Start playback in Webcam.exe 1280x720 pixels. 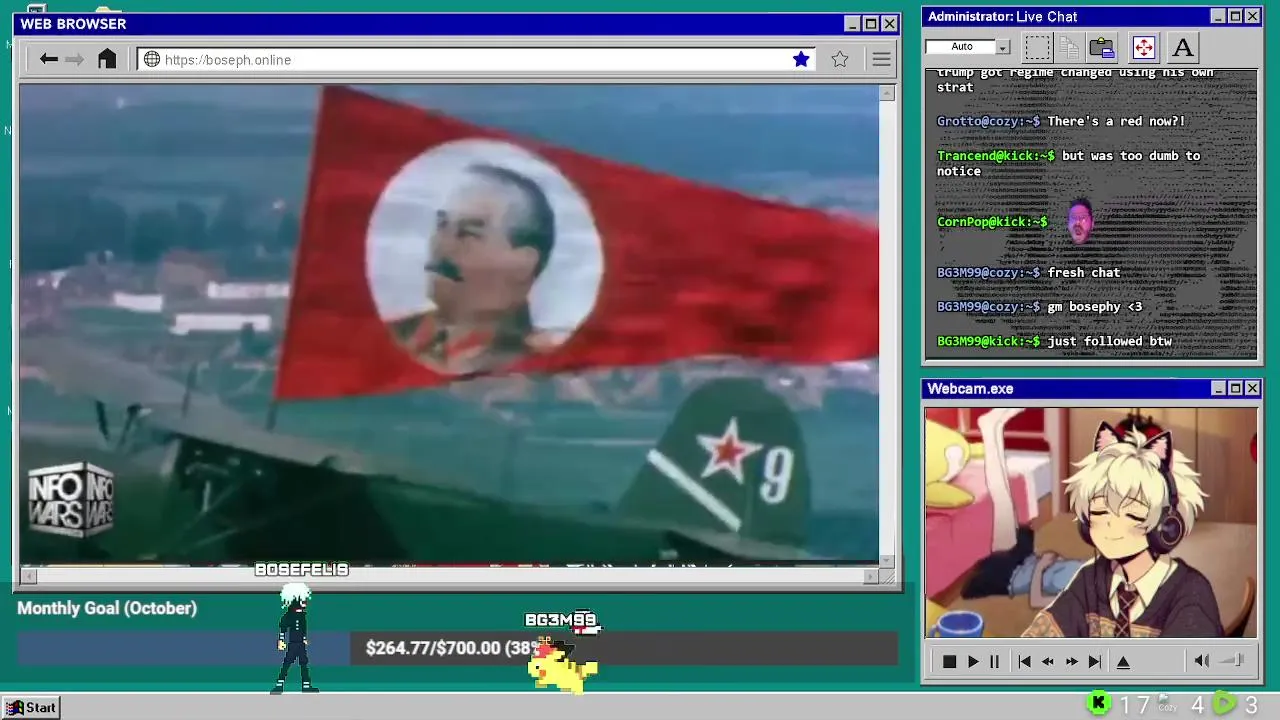tap(973, 661)
